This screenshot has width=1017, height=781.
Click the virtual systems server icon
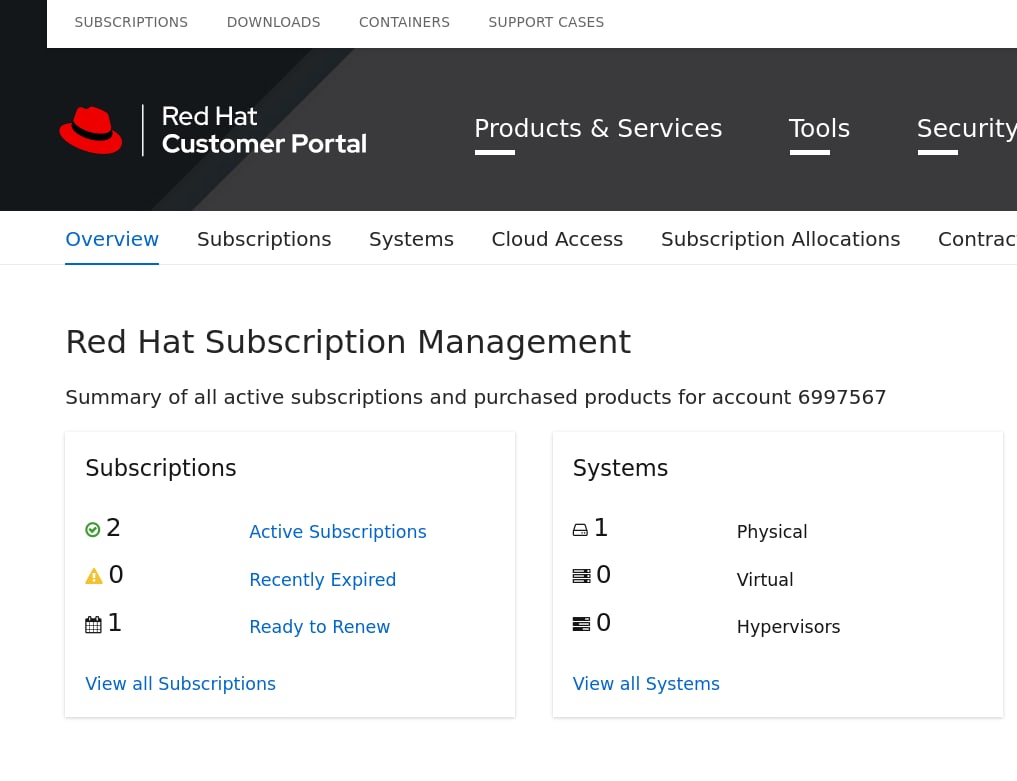click(581, 576)
